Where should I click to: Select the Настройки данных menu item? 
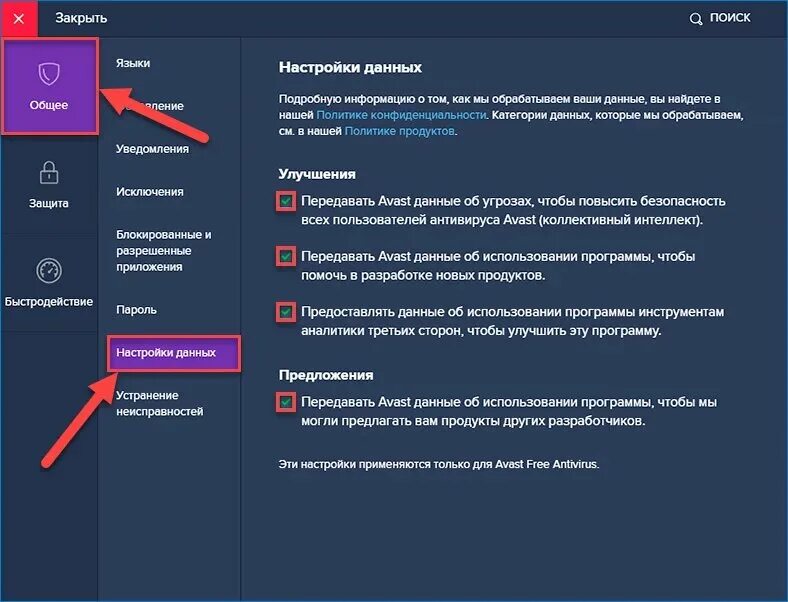click(x=173, y=353)
